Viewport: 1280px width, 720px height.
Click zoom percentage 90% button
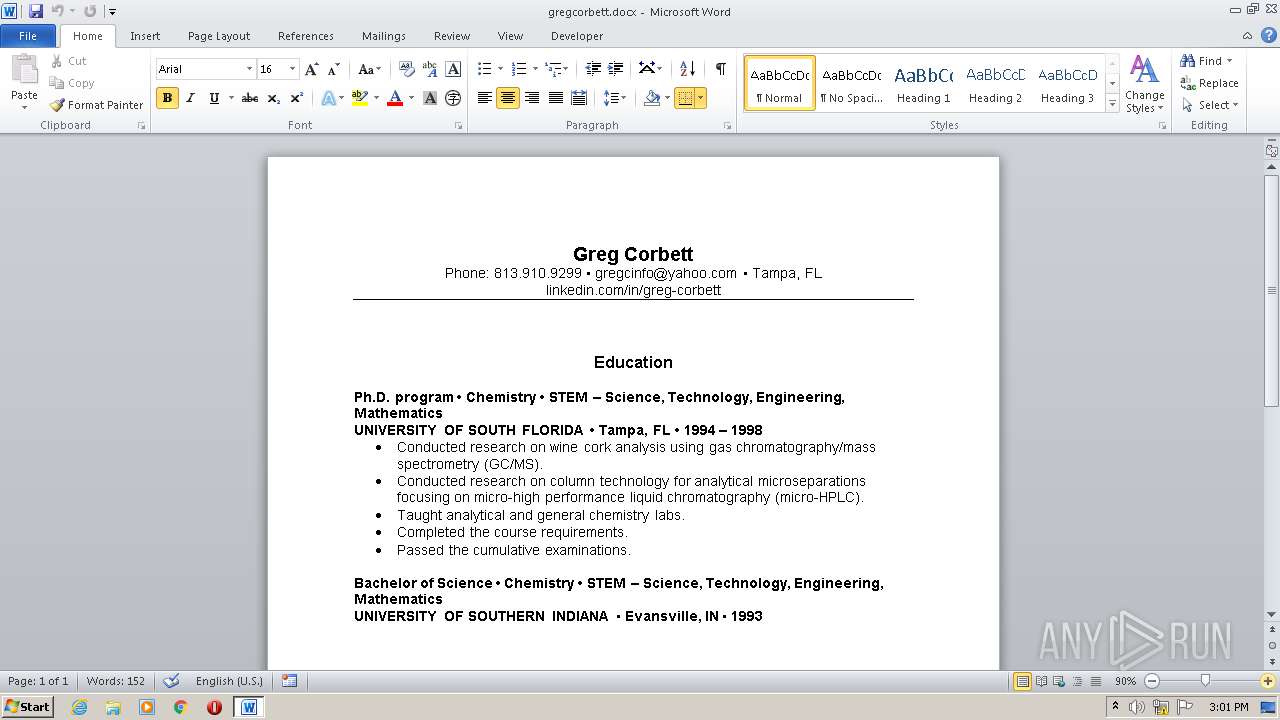[1125, 681]
